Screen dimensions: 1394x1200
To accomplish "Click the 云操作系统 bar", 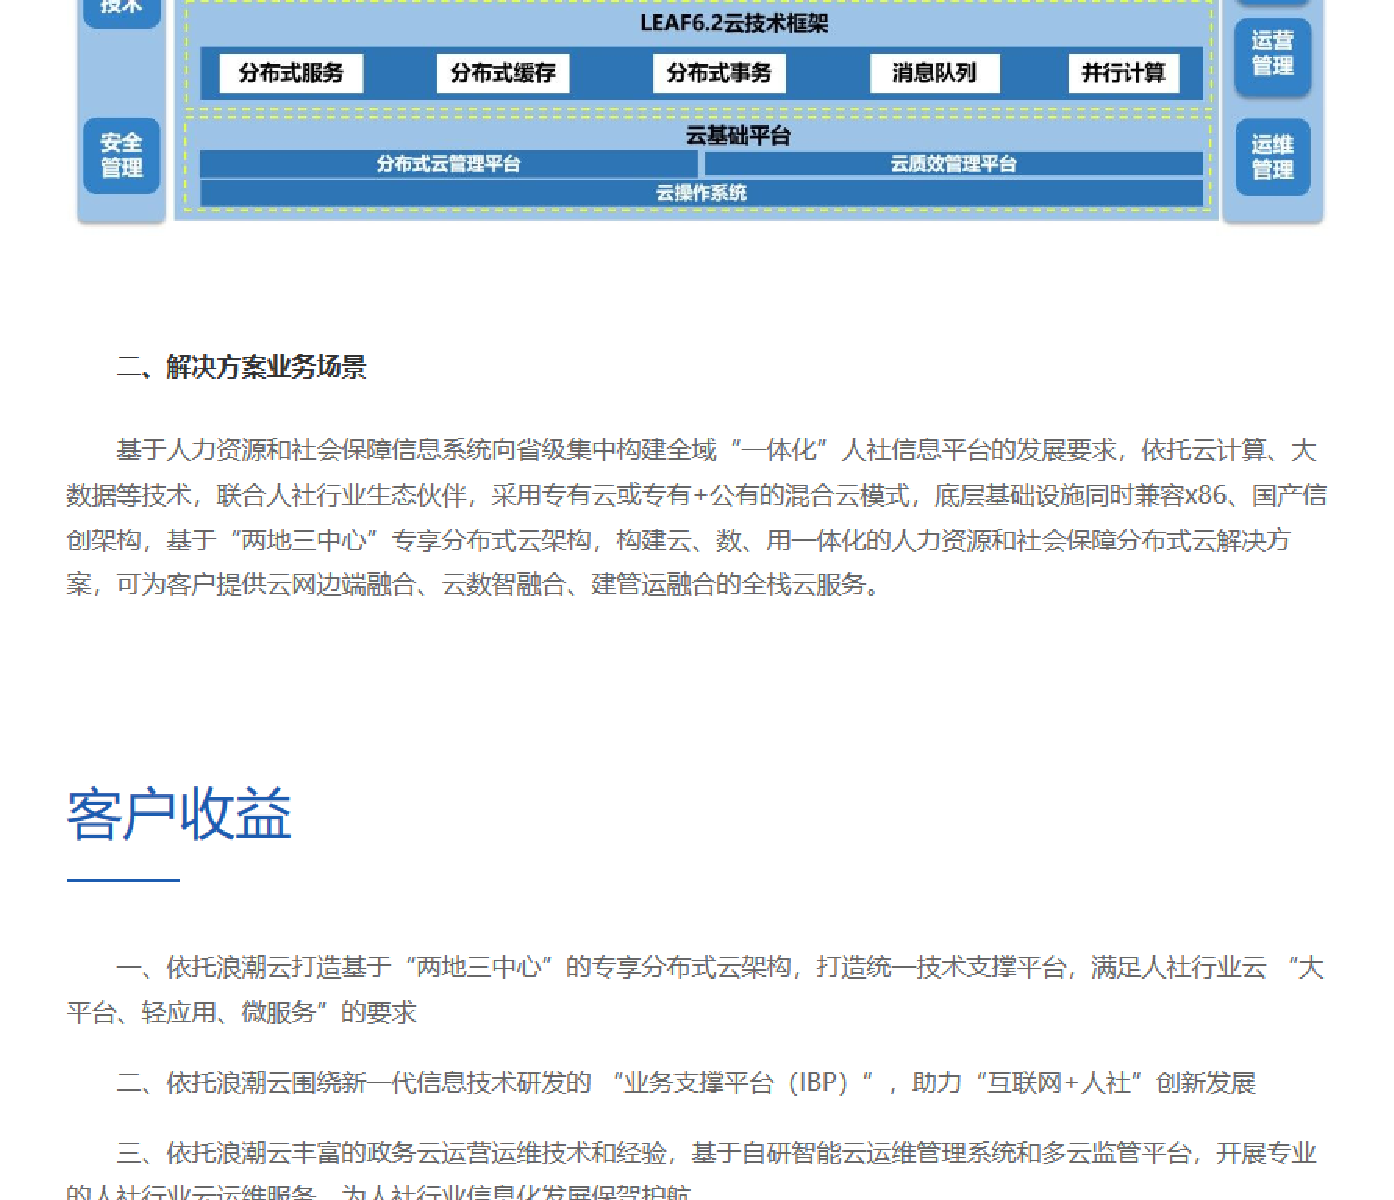I will (x=701, y=193).
